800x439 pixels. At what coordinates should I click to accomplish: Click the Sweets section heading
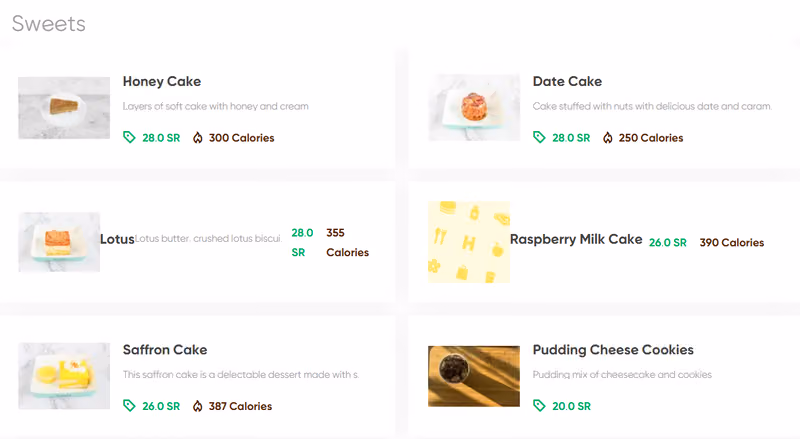49,23
